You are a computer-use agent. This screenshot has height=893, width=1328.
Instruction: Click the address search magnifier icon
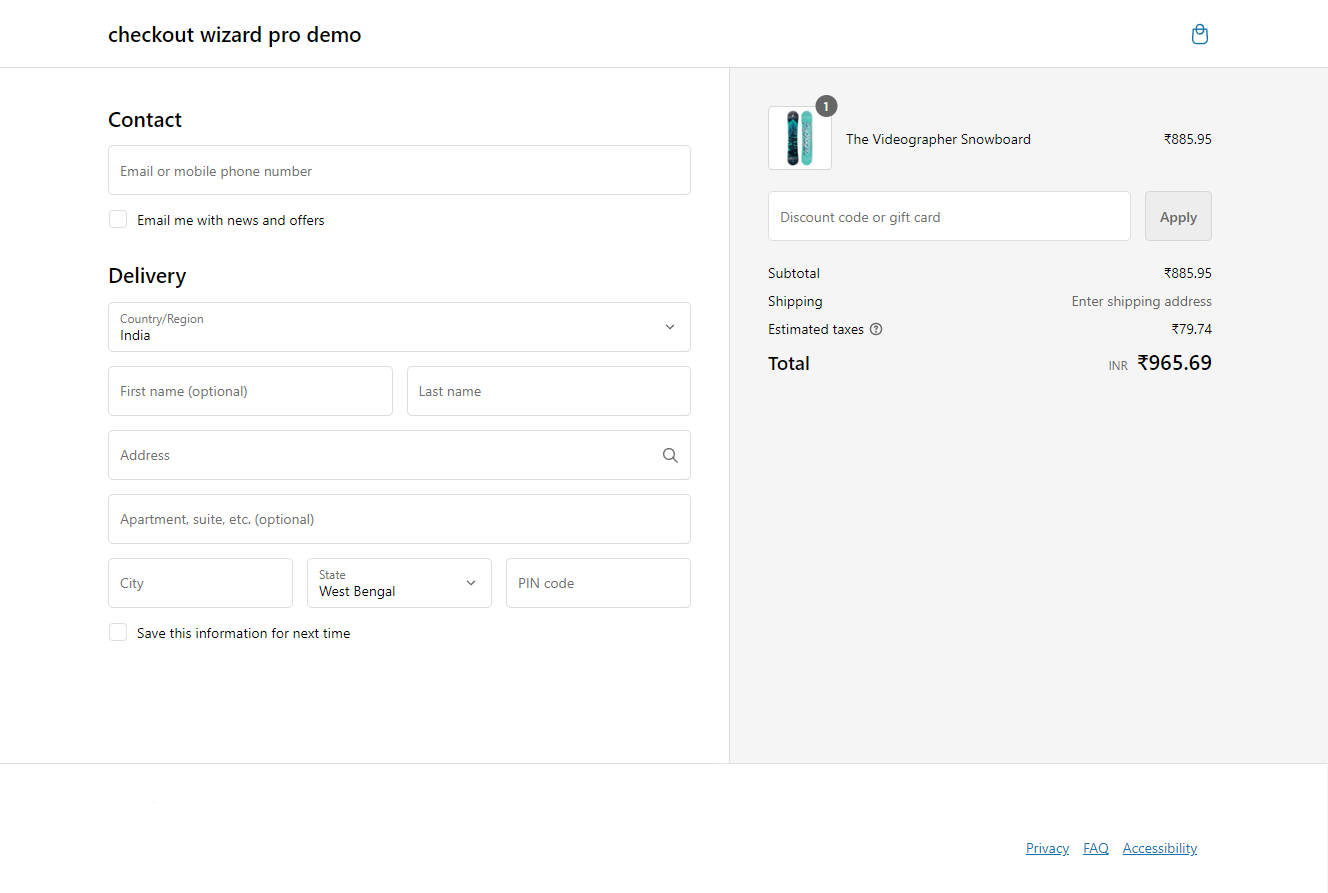670,455
